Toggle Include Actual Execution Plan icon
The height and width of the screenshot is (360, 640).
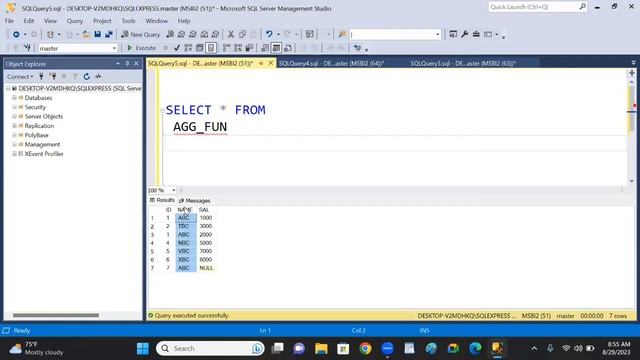(227, 48)
